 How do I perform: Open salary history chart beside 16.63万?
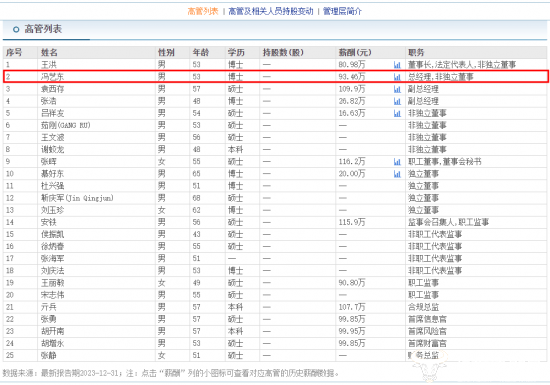(397, 113)
